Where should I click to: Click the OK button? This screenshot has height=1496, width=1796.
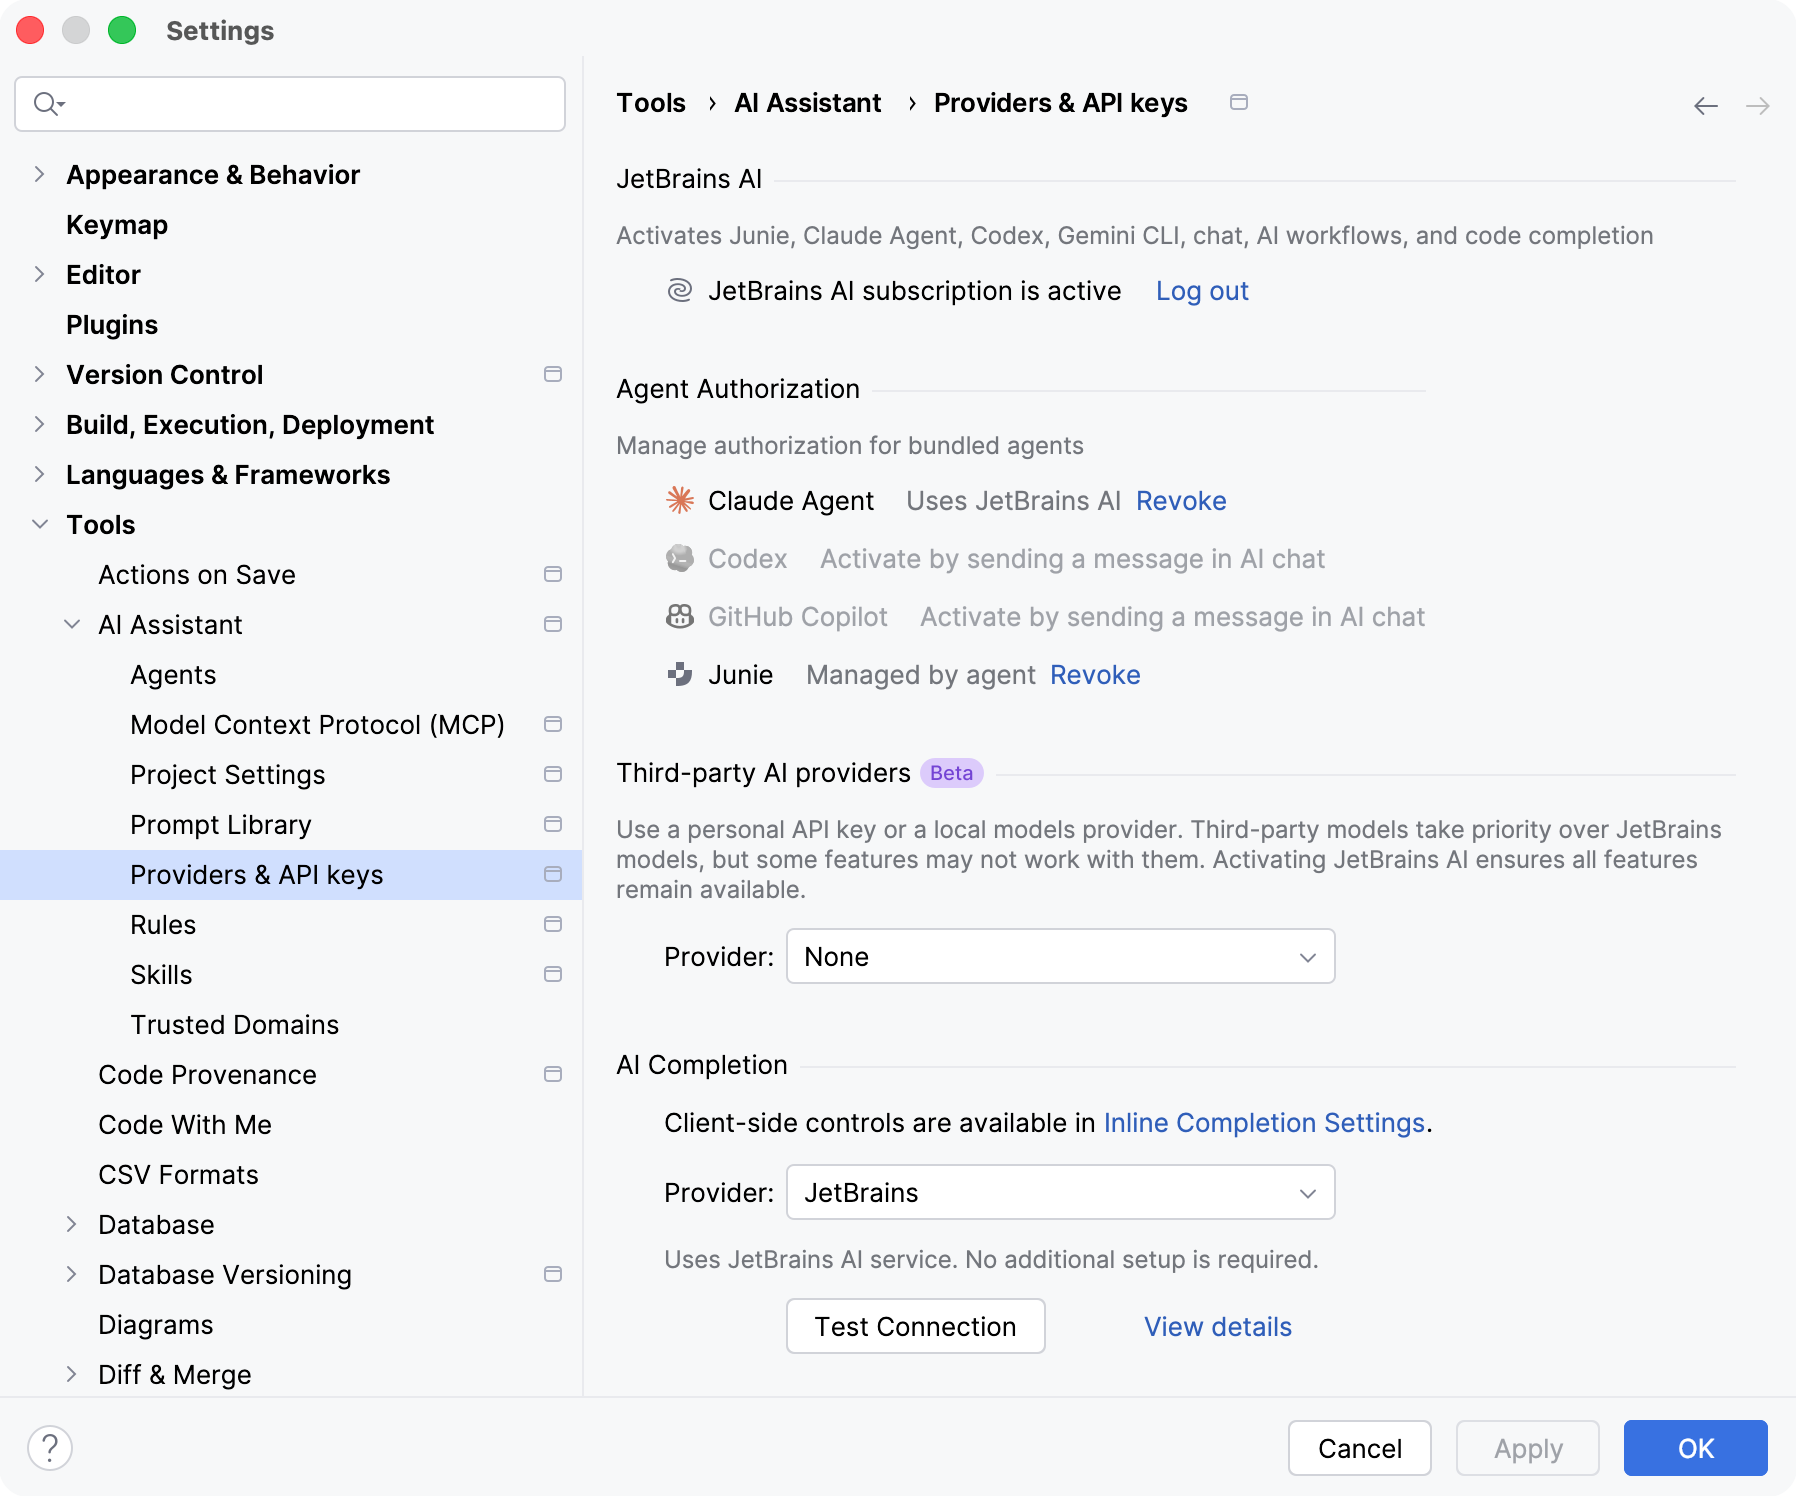1695,1447
